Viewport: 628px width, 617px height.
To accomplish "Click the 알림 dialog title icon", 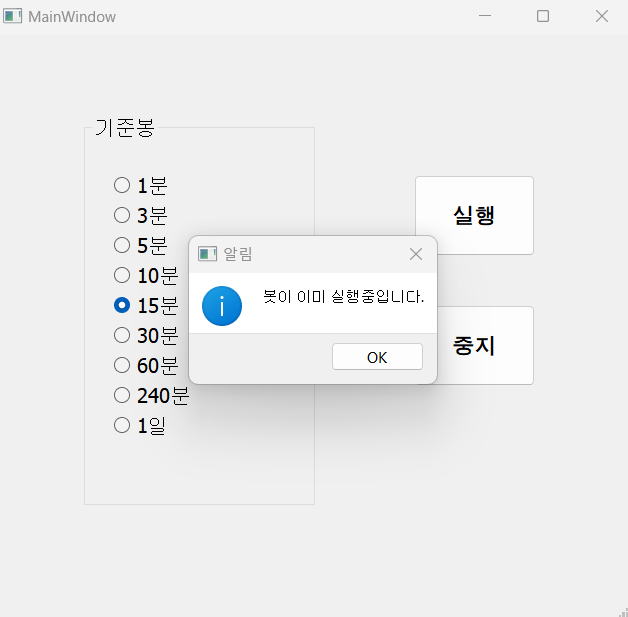I will 207,254.
